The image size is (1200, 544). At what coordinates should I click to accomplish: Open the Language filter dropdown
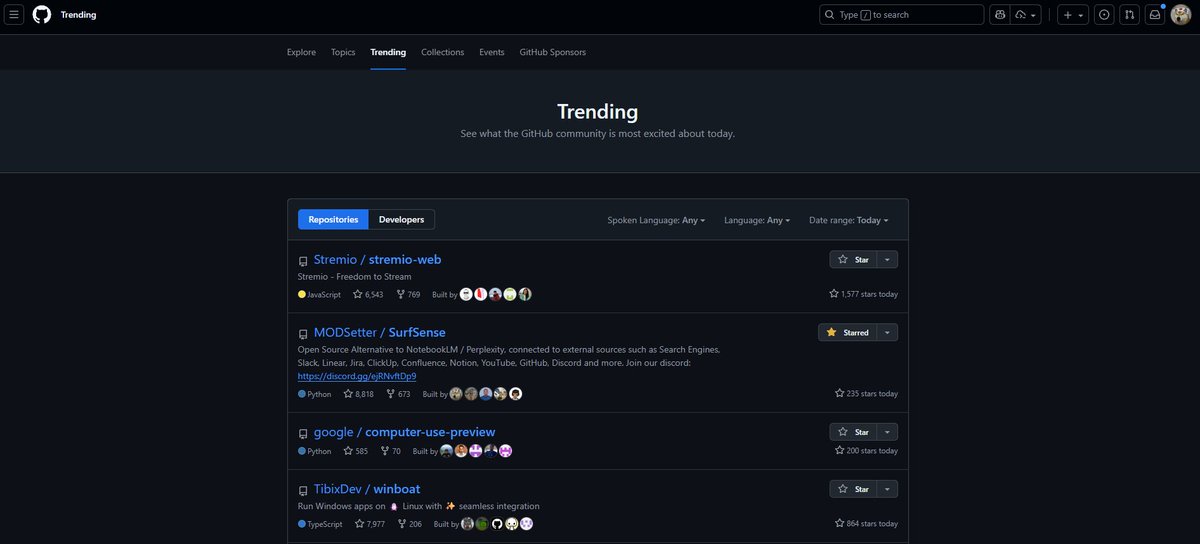757,220
